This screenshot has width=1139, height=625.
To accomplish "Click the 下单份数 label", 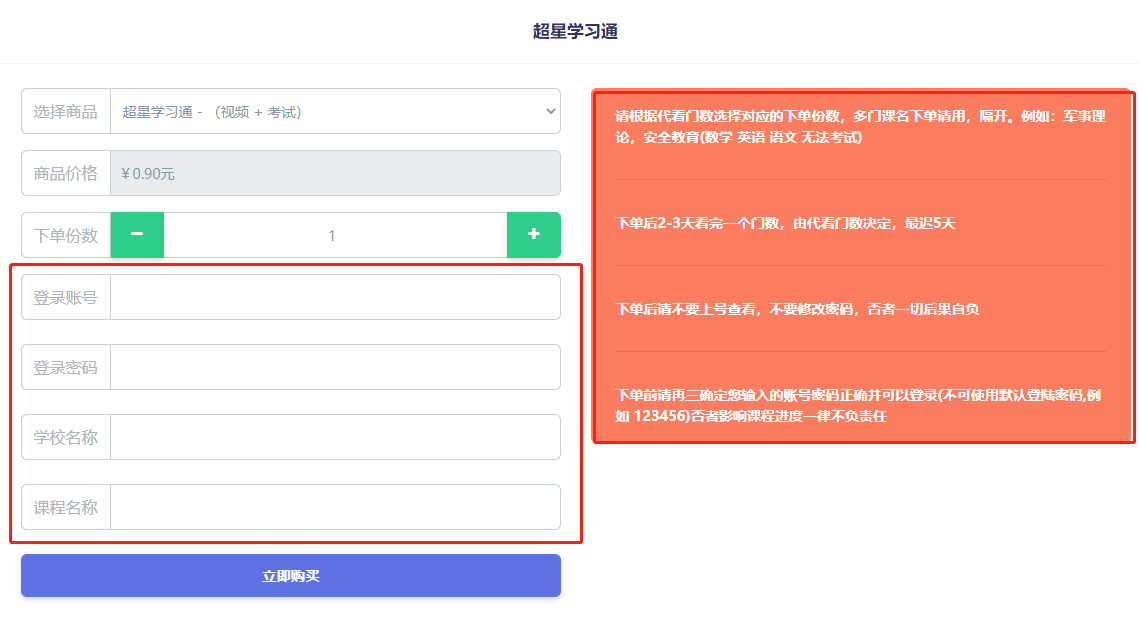I will [x=65, y=235].
